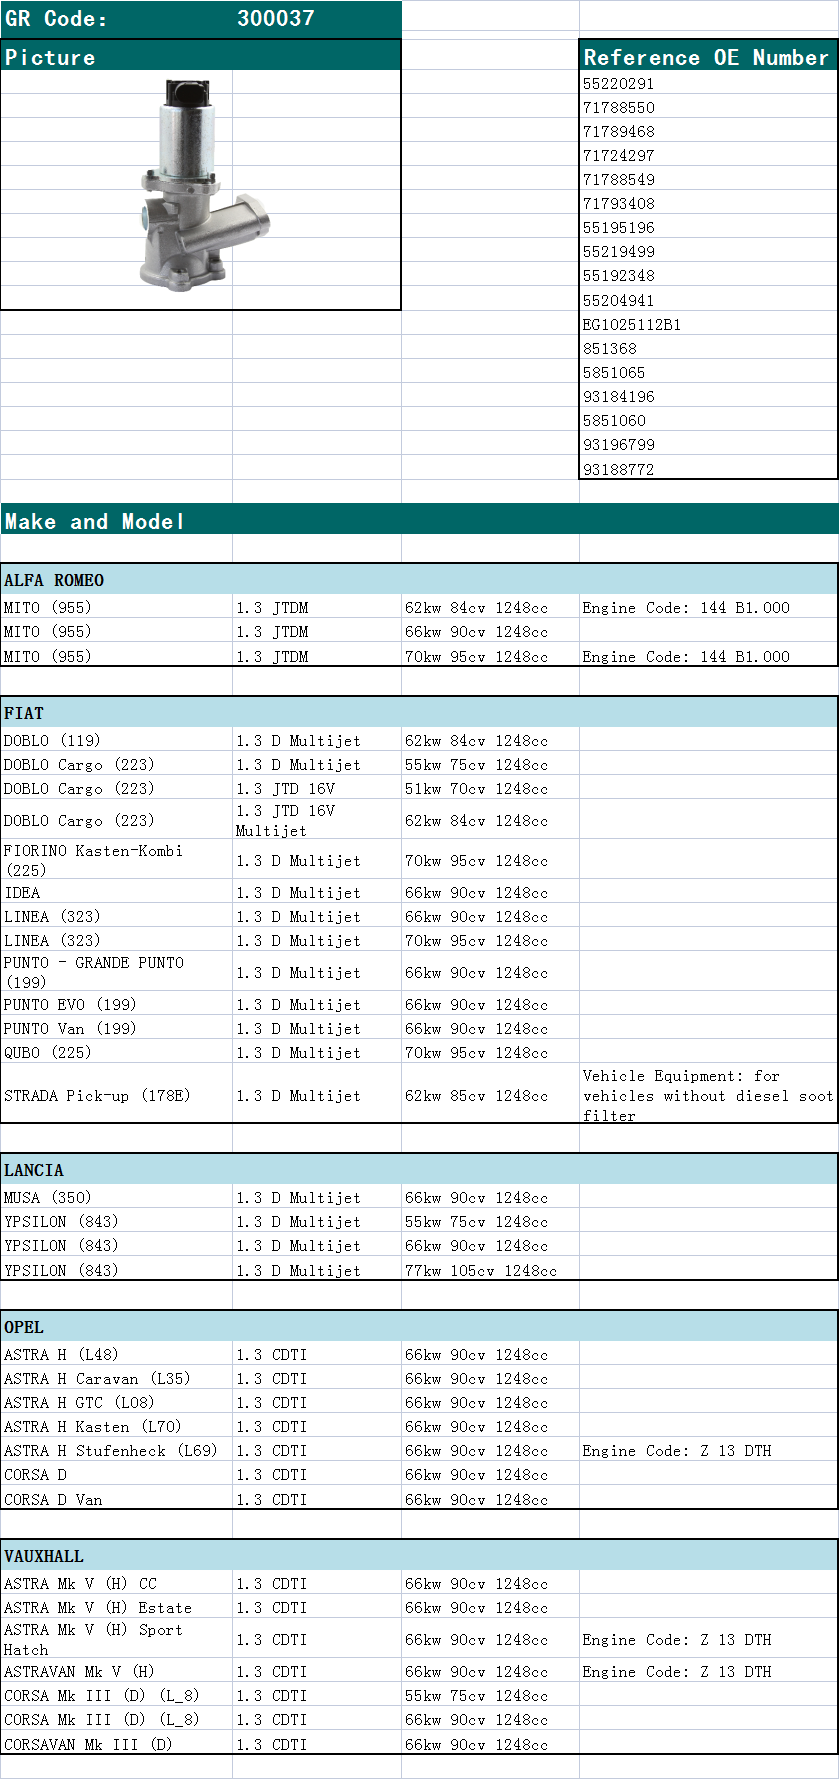Select OE number 5851065
839x1779 pixels.
708,372
